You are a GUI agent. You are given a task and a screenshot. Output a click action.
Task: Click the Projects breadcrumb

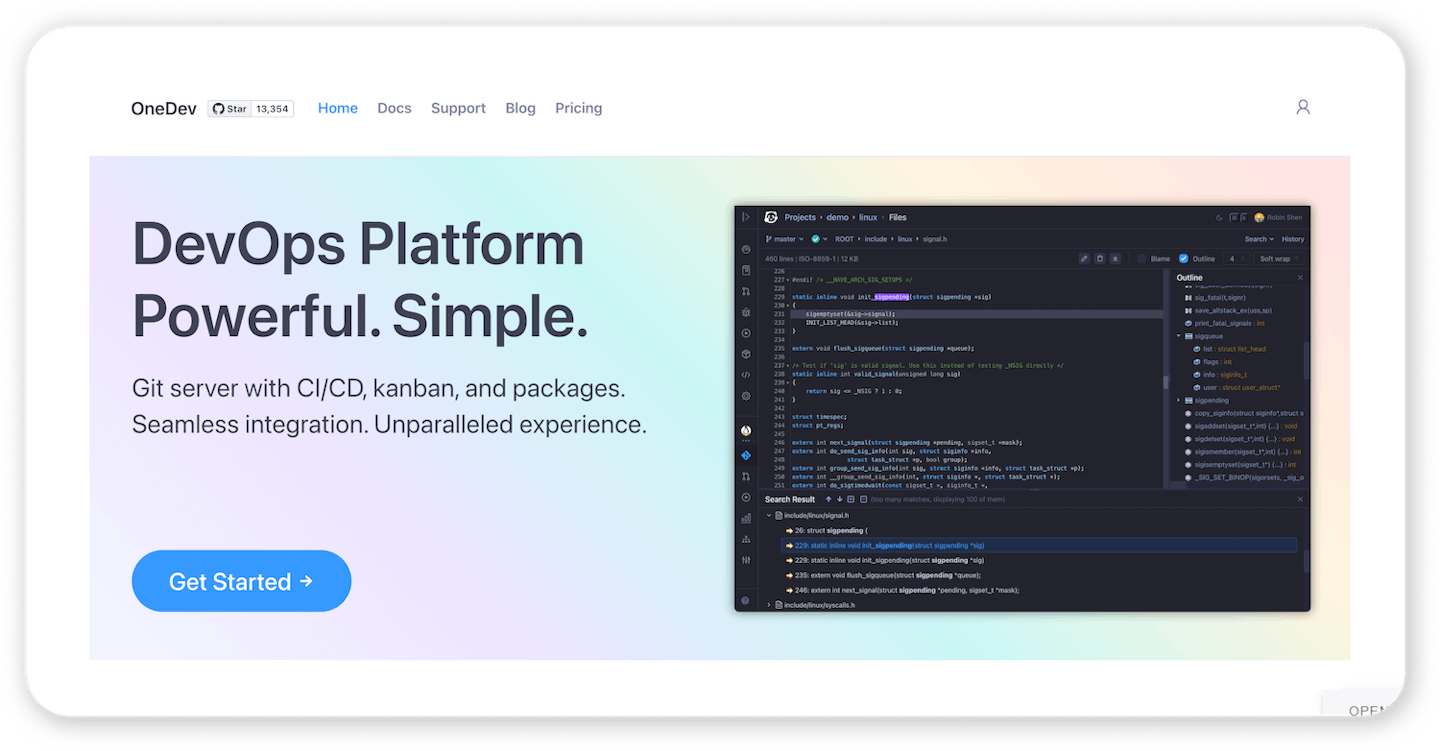tap(800, 217)
